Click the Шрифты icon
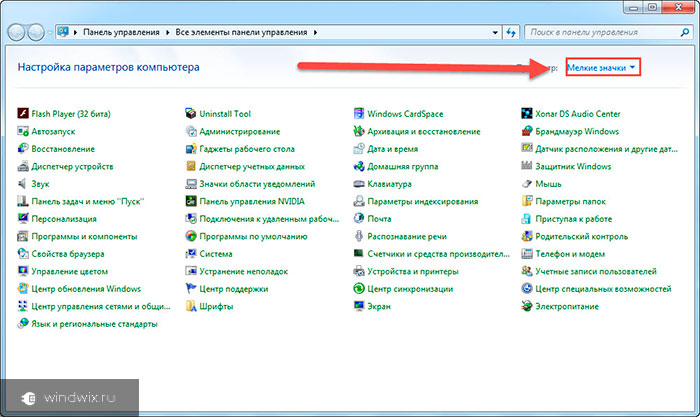This screenshot has width=700, height=417. tap(191, 306)
